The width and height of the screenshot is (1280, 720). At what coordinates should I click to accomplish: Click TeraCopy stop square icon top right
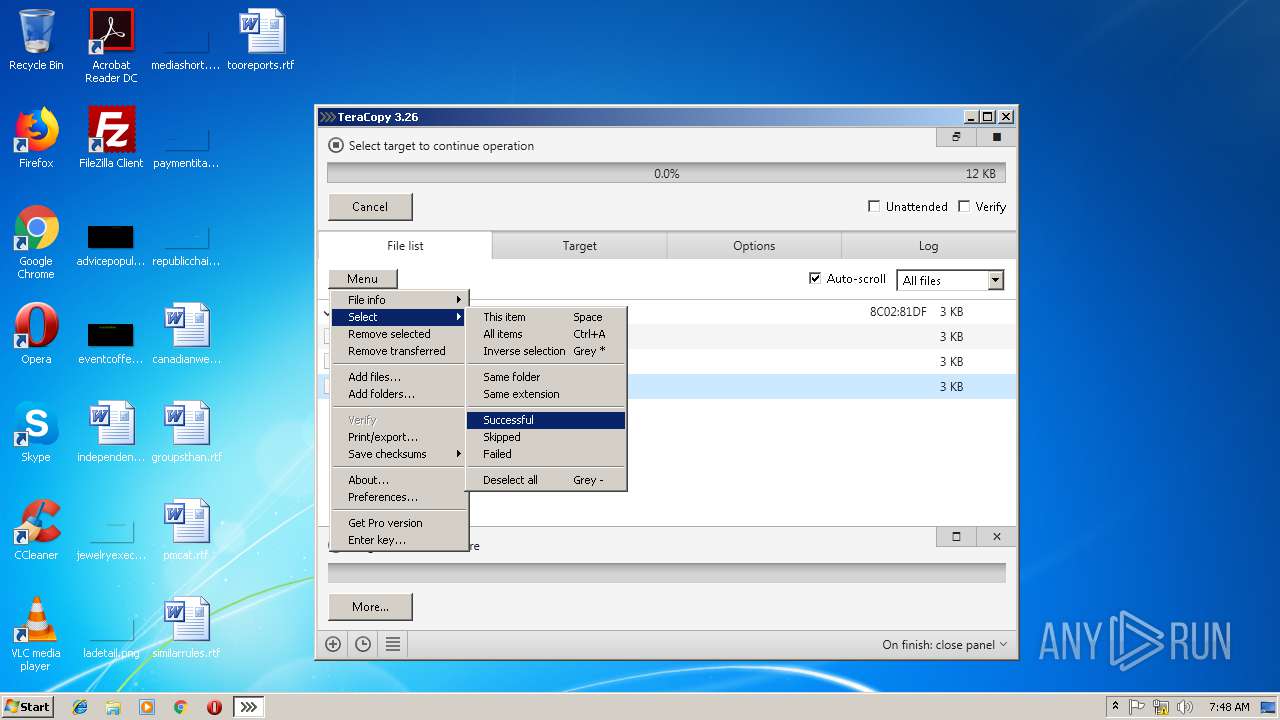[996, 137]
